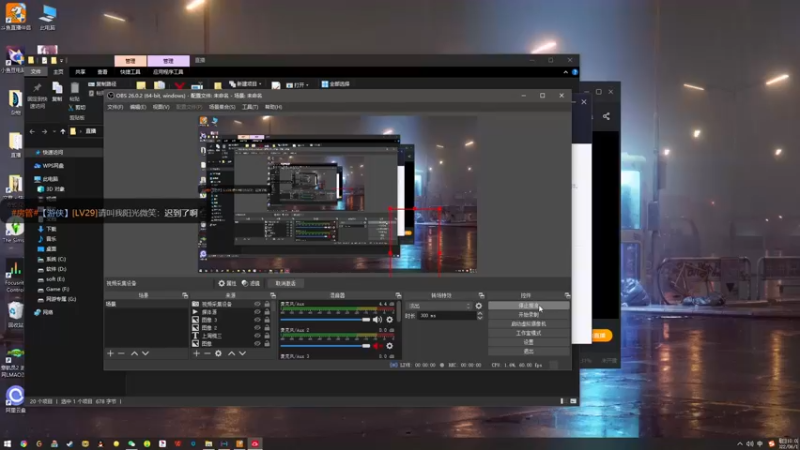800x450 pixels.
Task: Click the 开始录制 start recording button
Action: coord(529,315)
